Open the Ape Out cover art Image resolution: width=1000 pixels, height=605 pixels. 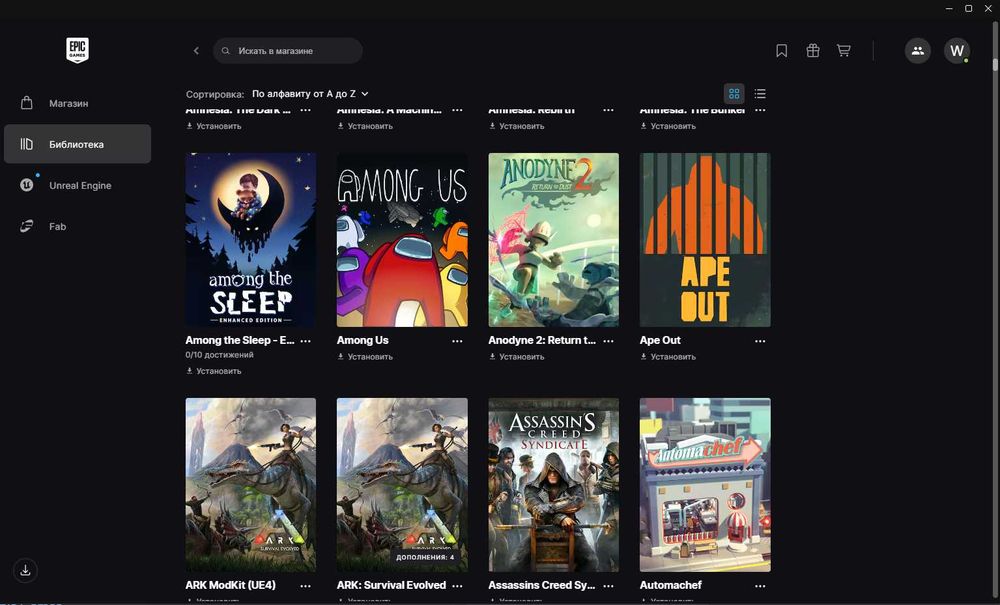tap(705, 240)
